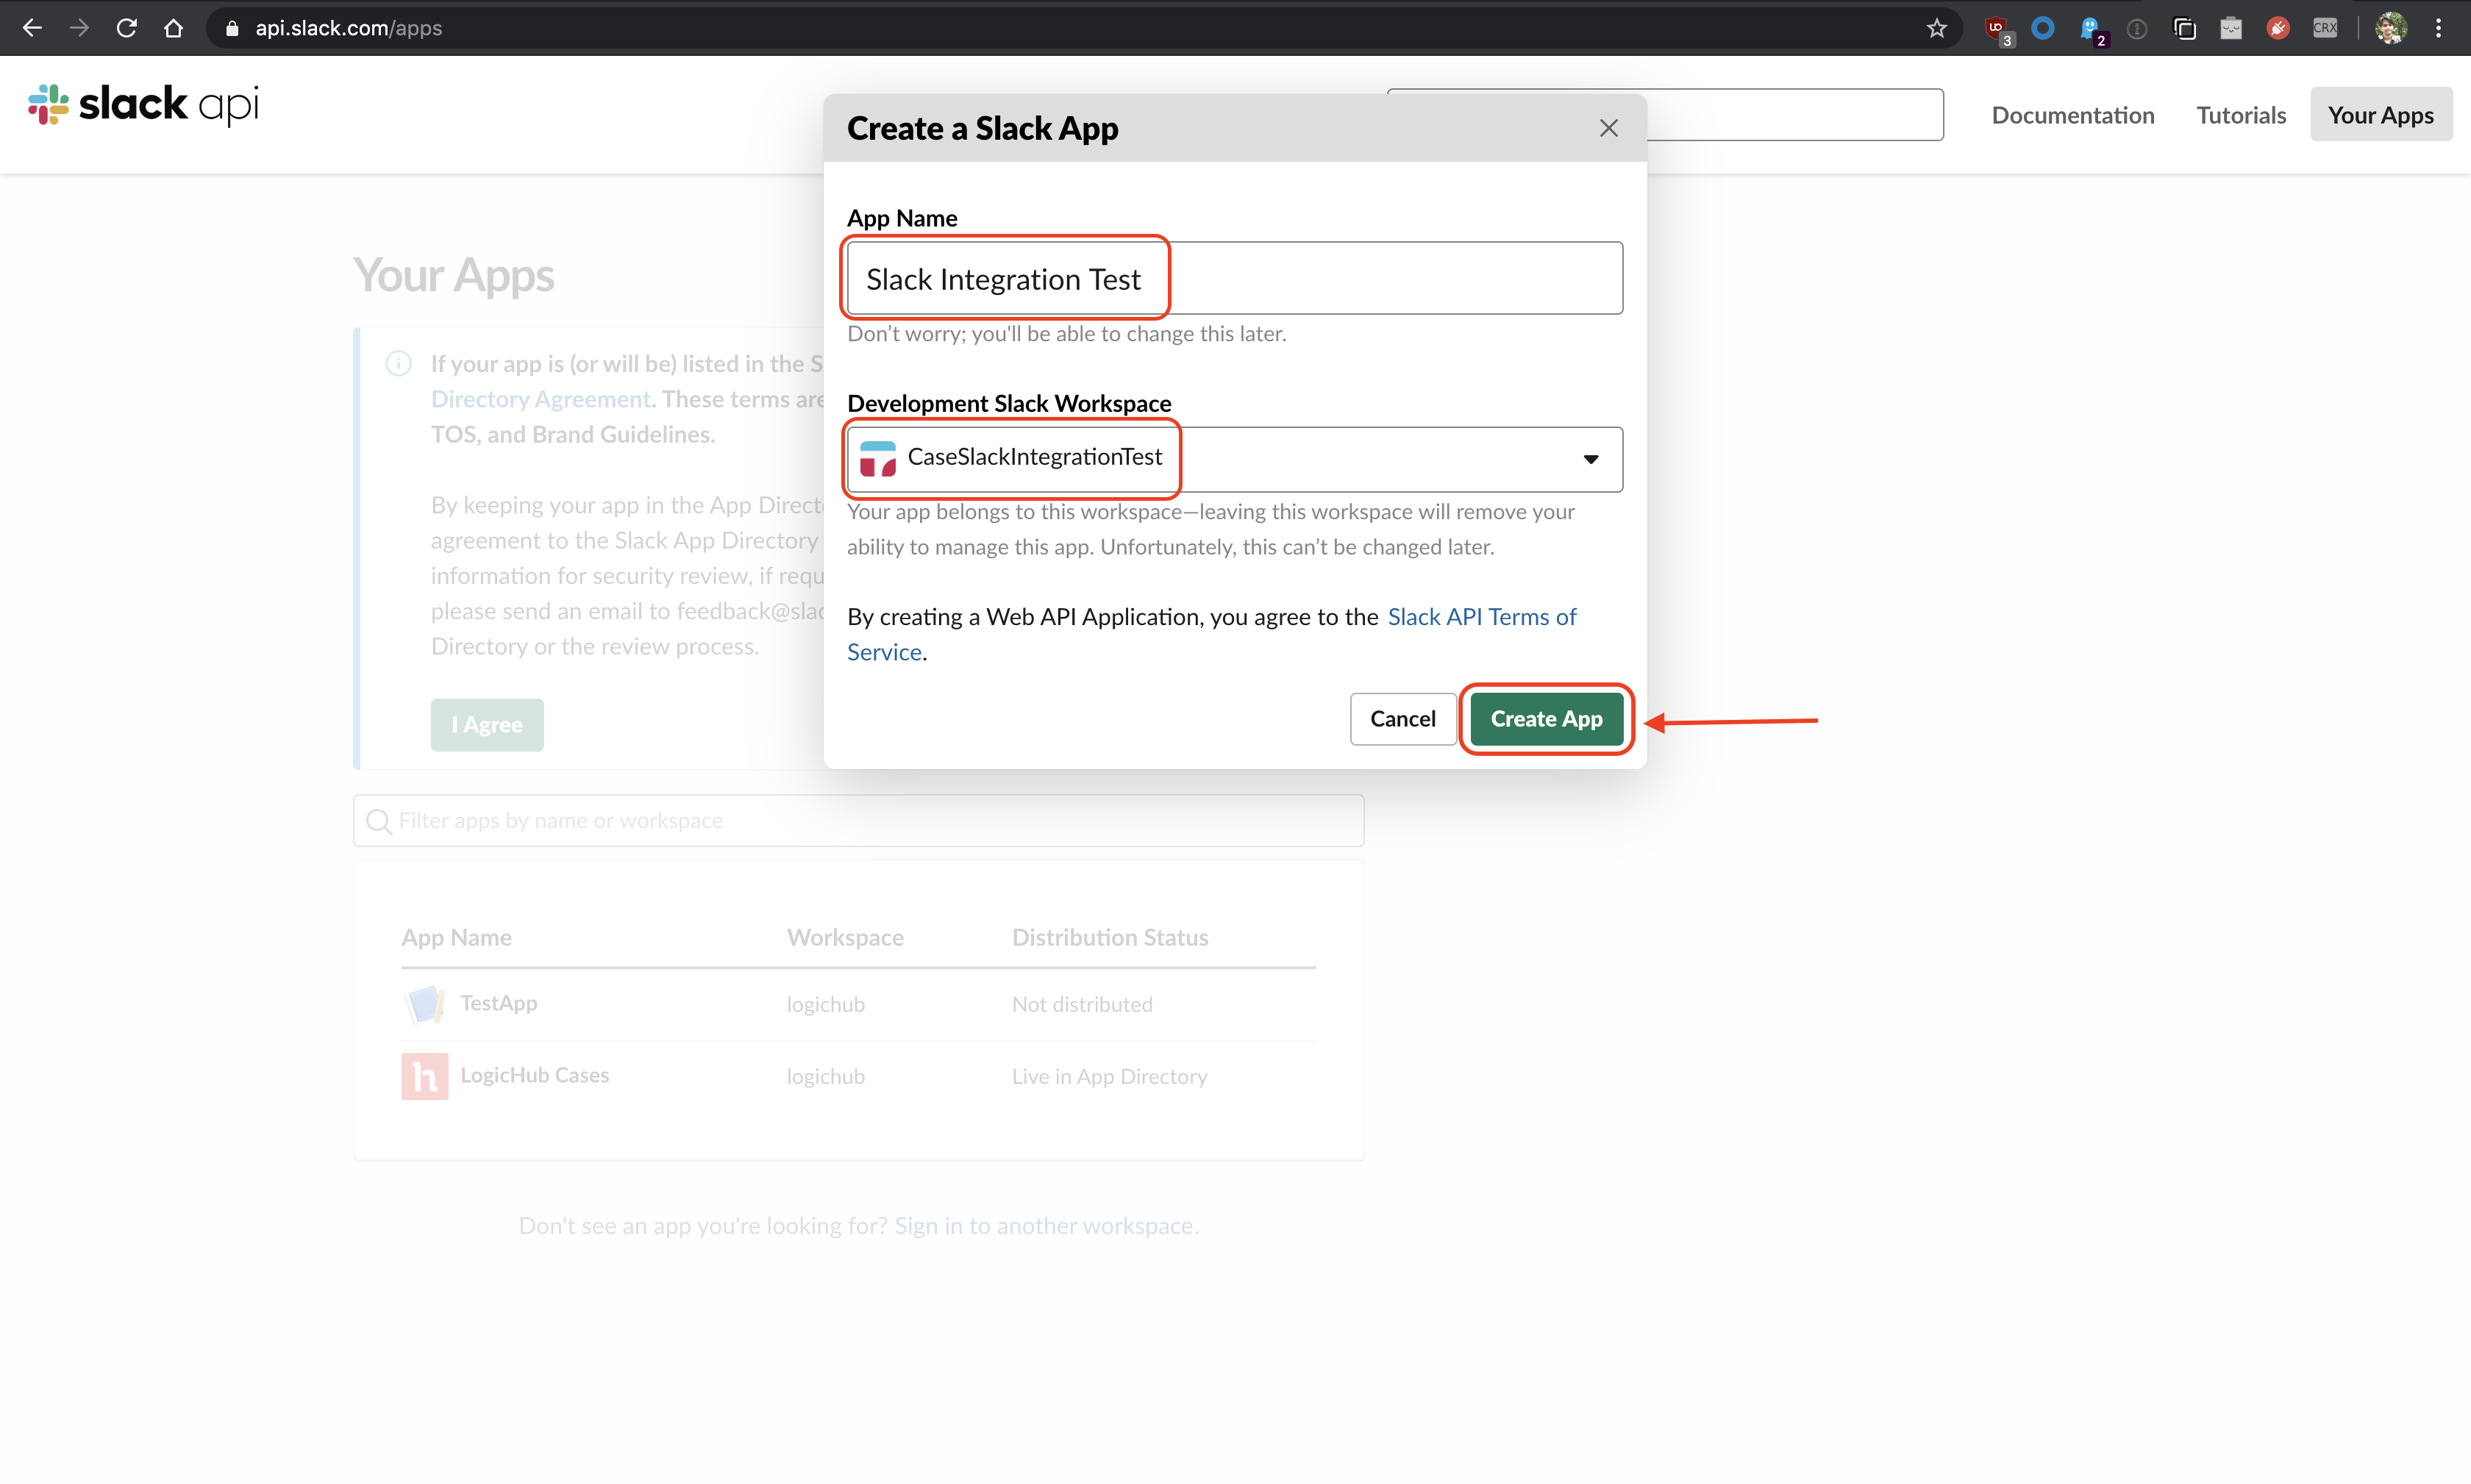2471x1484 pixels.
Task: Open the CRX extension icon
Action: pos(2325,28)
